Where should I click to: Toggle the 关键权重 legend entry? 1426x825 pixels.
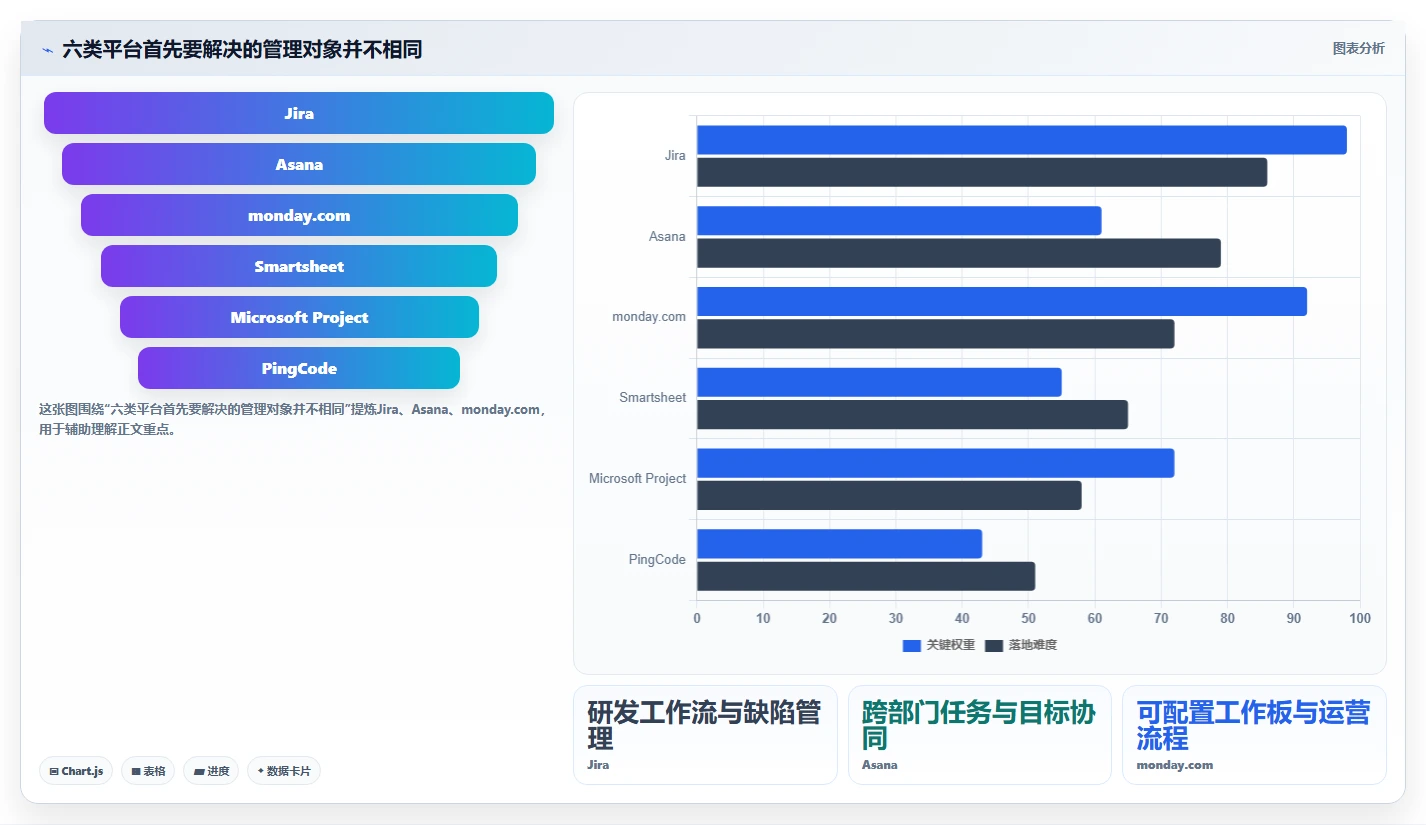pyautogui.click(x=938, y=645)
